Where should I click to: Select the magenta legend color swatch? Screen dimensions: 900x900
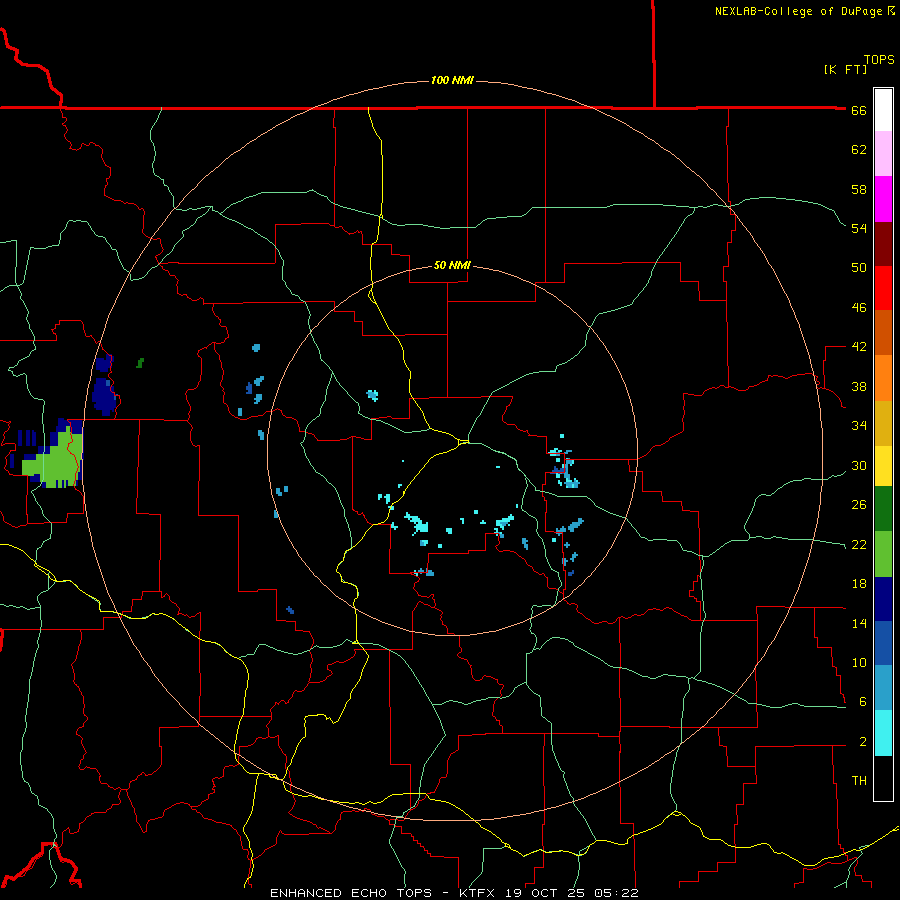[x=883, y=199]
